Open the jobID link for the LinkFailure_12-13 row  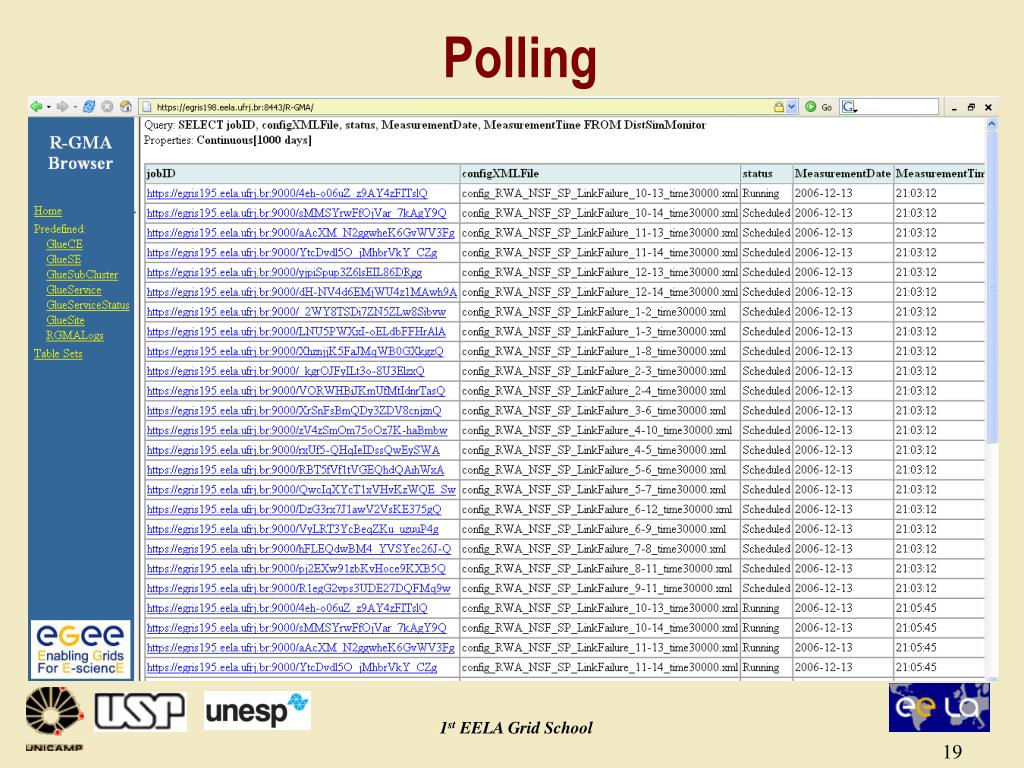point(284,272)
